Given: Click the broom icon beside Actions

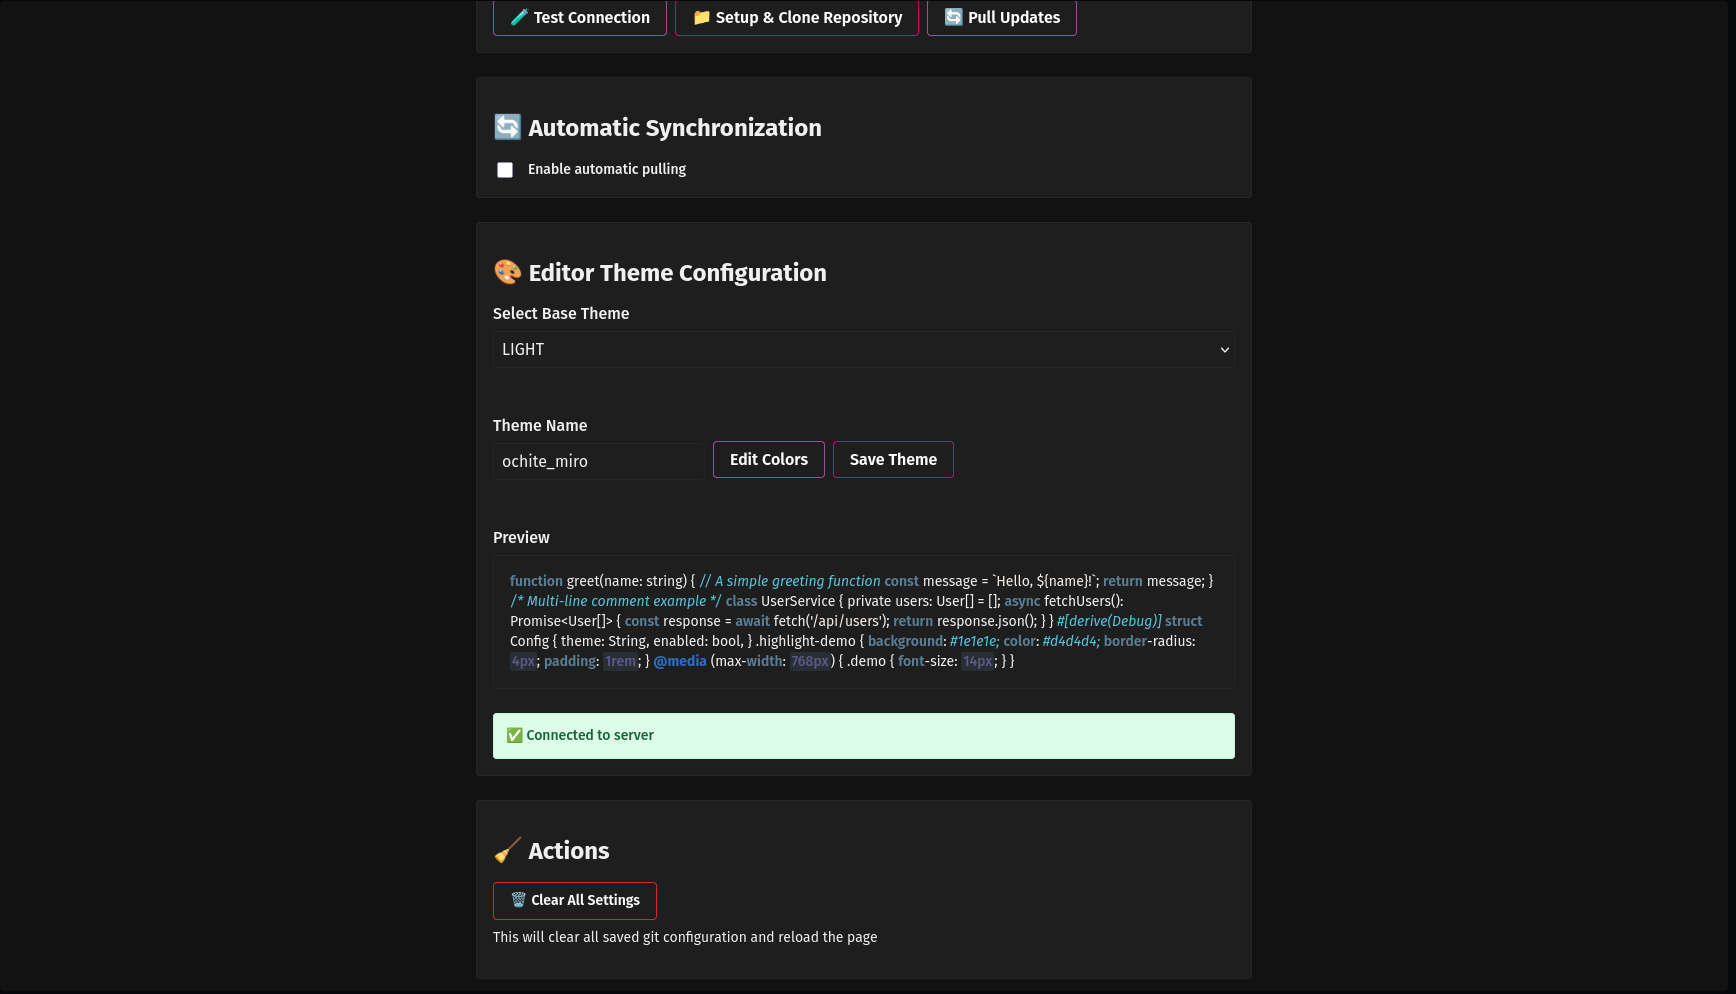Looking at the screenshot, I should click(x=508, y=850).
